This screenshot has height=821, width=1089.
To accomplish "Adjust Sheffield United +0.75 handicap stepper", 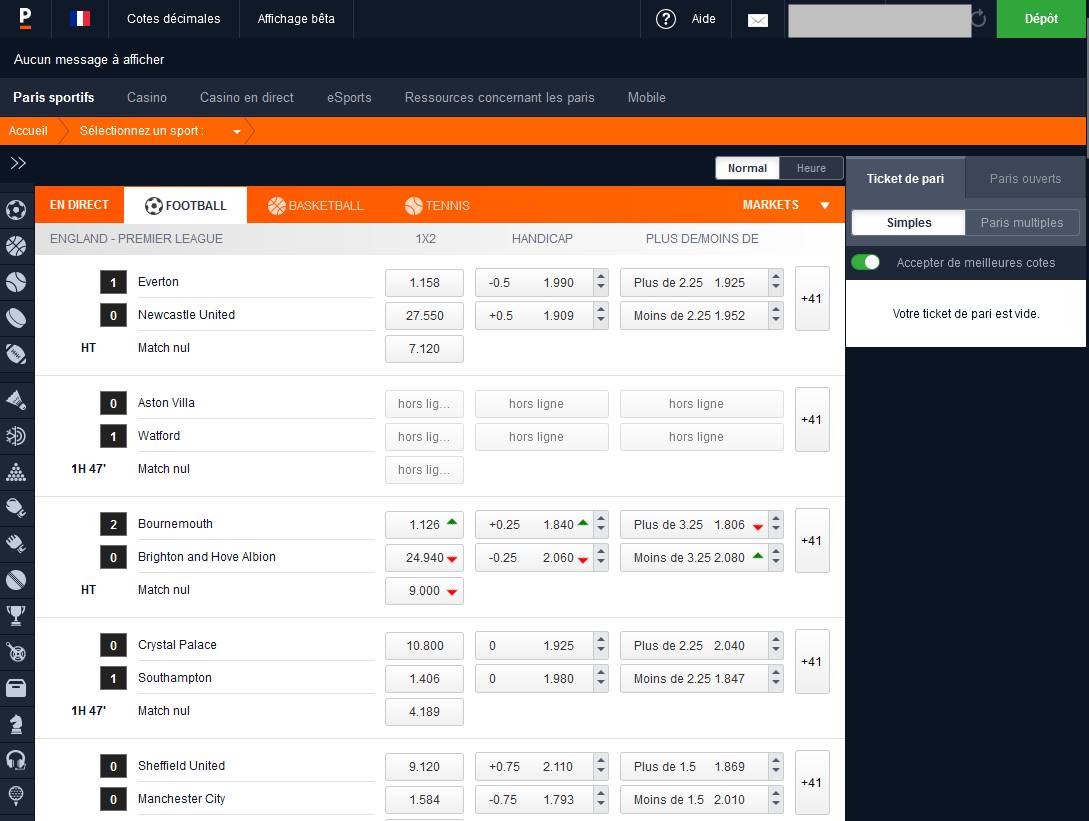I will pos(601,766).
